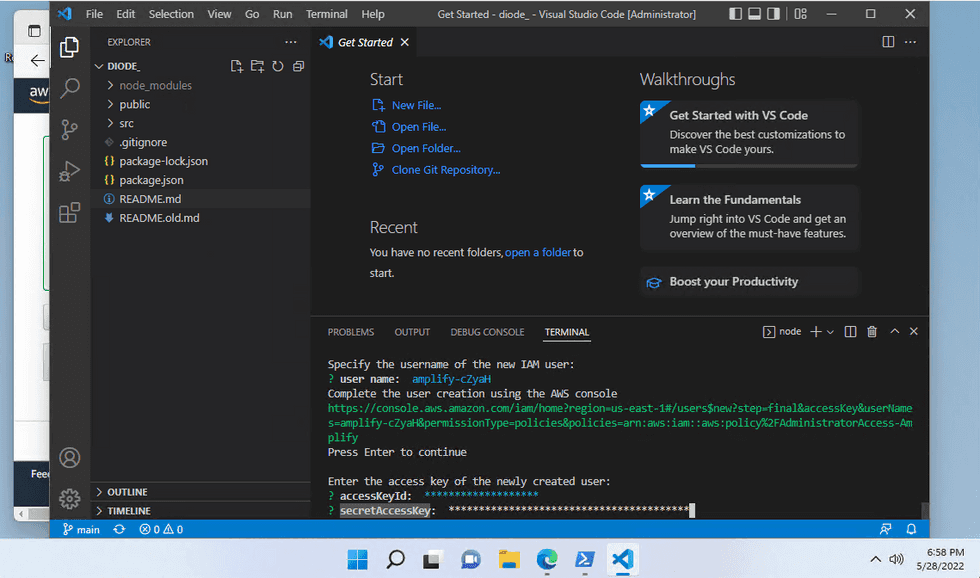
Task: Toggle the primary side bar visibility
Action: 736,14
